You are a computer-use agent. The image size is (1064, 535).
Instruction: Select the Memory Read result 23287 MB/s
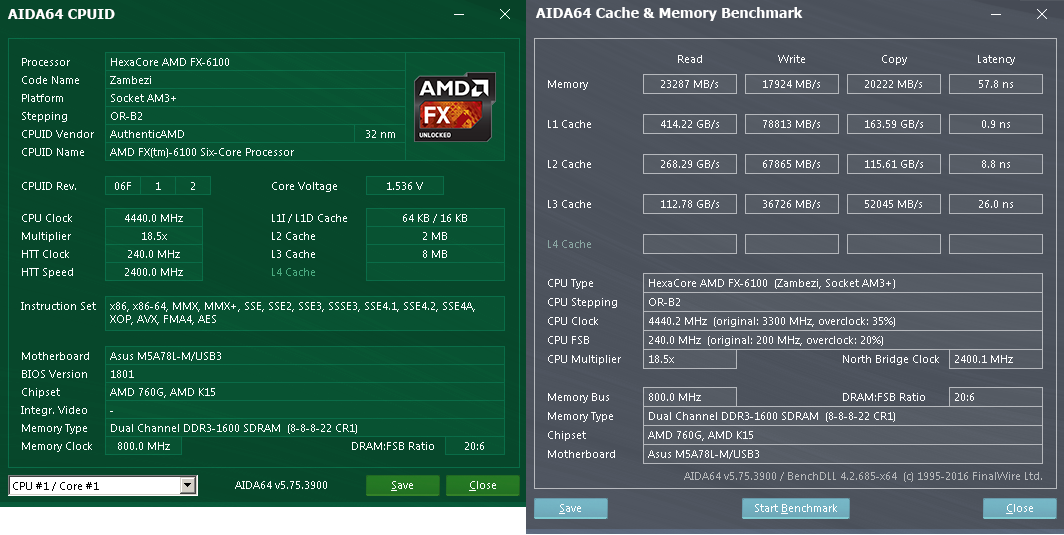click(x=689, y=84)
